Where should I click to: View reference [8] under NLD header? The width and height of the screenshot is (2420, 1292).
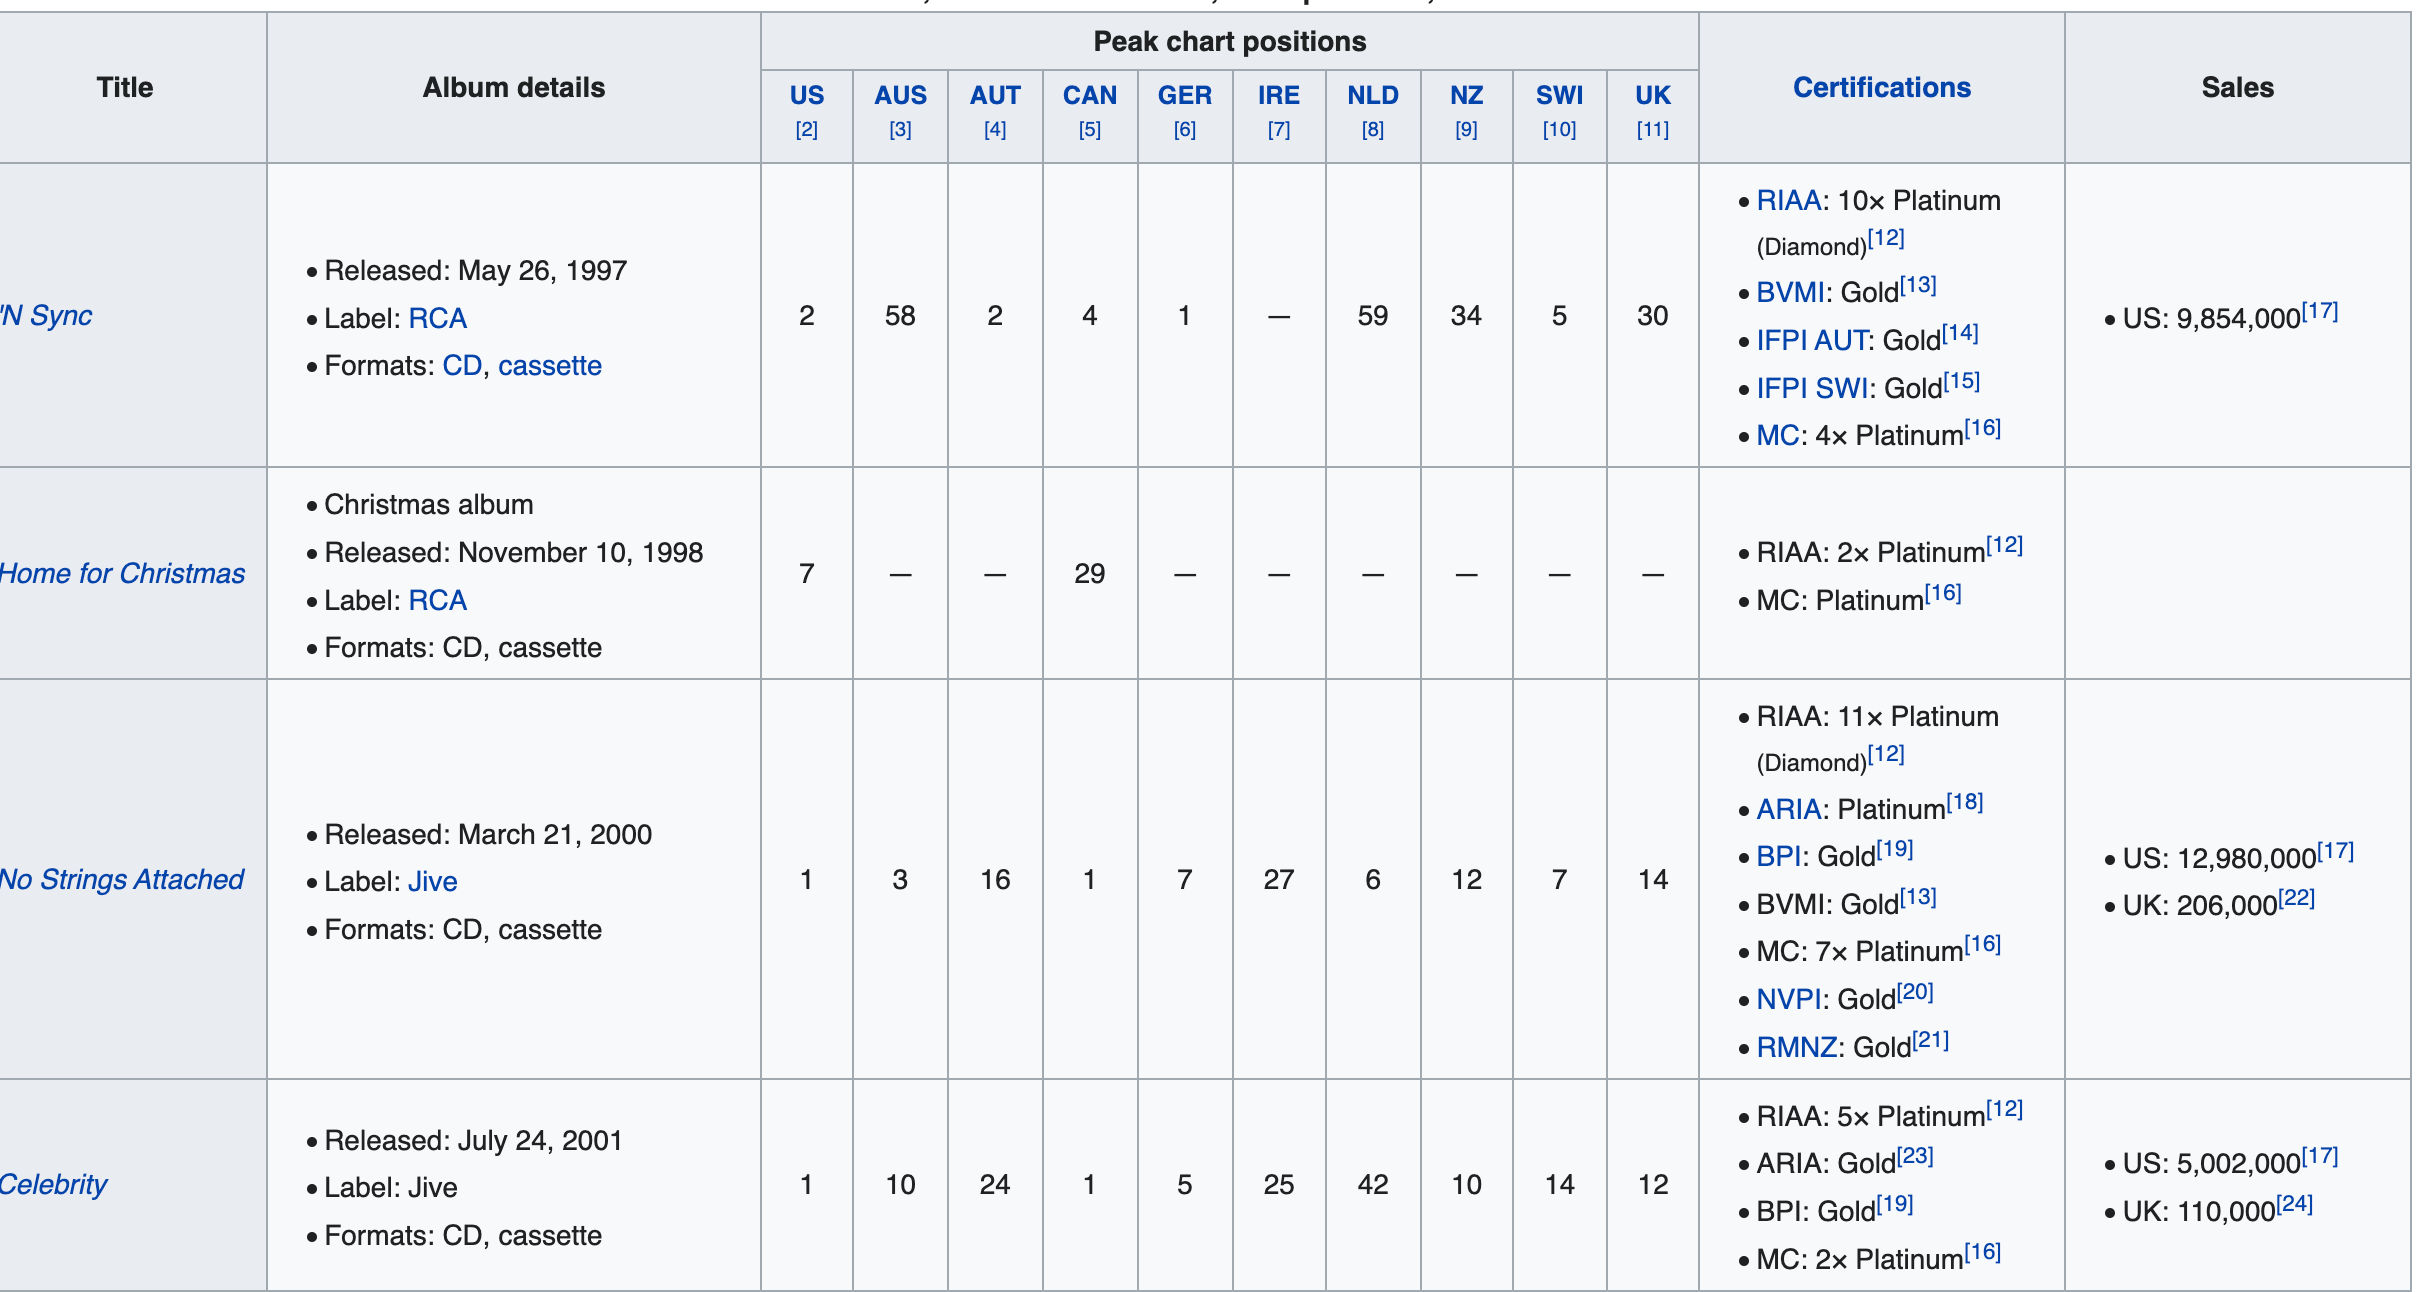pyautogui.click(x=1373, y=130)
